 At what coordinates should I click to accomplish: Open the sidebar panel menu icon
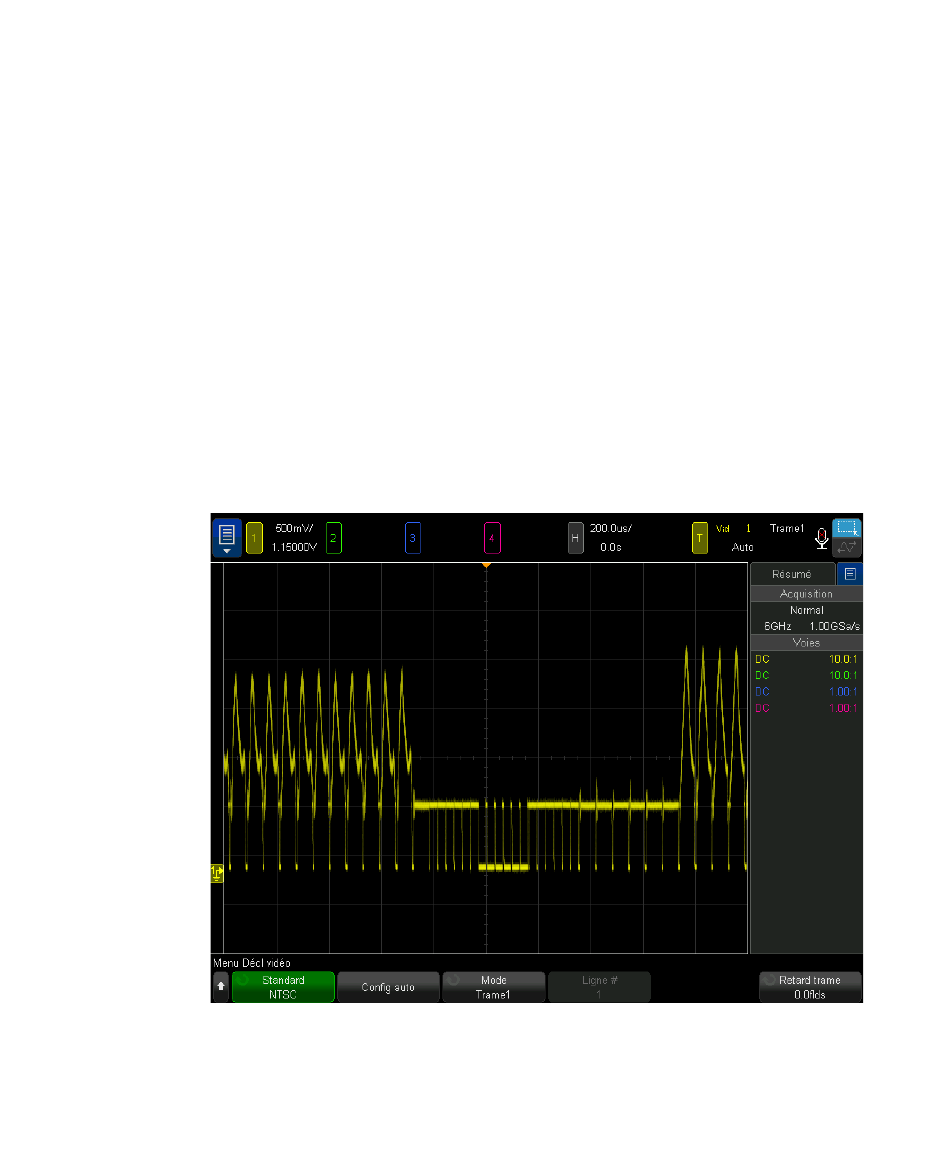[850, 574]
